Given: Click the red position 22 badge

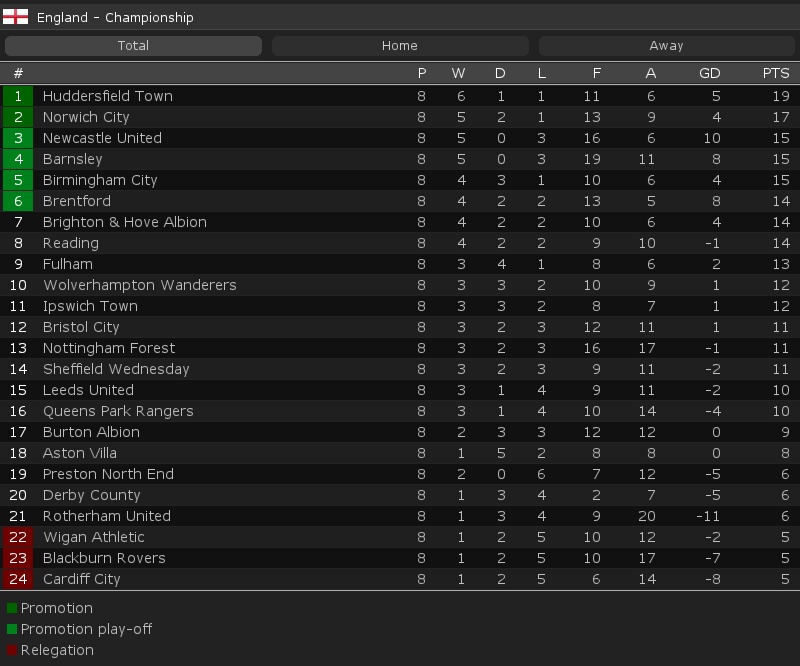Looking at the screenshot, I should [18, 537].
